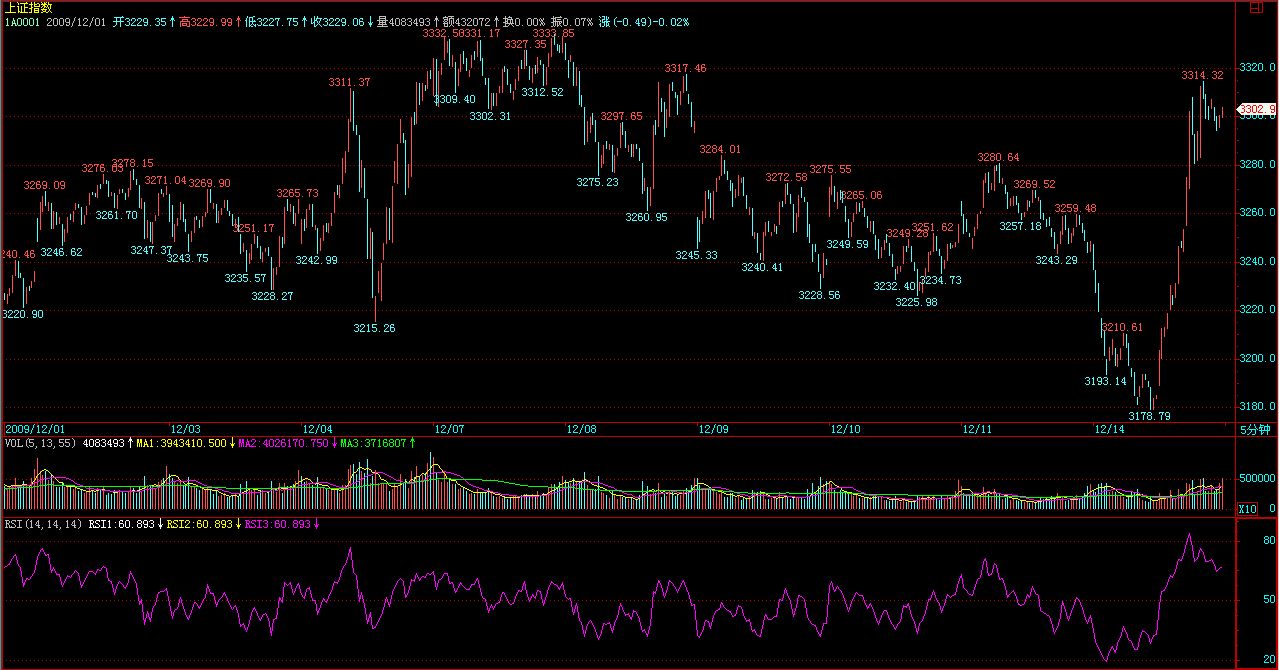Click the high label 3311.37
This screenshot has height=670, width=1279.
350,82
